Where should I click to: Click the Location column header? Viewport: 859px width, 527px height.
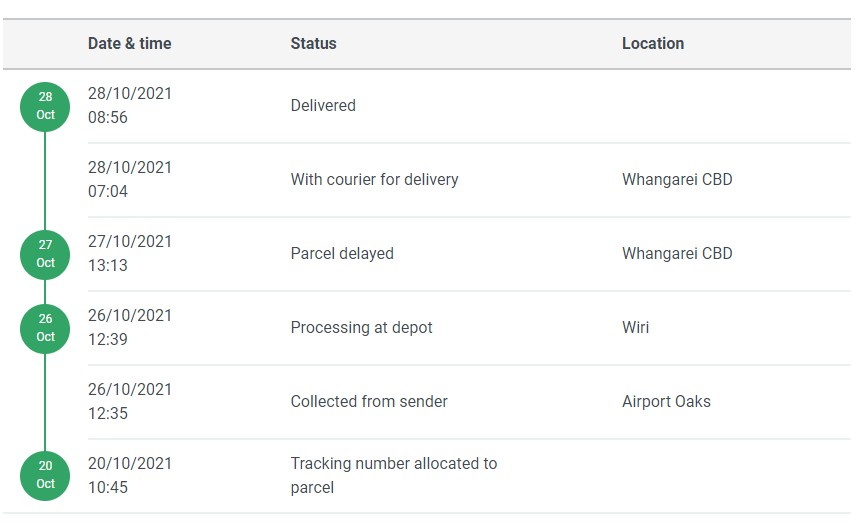tap(652, 43)
